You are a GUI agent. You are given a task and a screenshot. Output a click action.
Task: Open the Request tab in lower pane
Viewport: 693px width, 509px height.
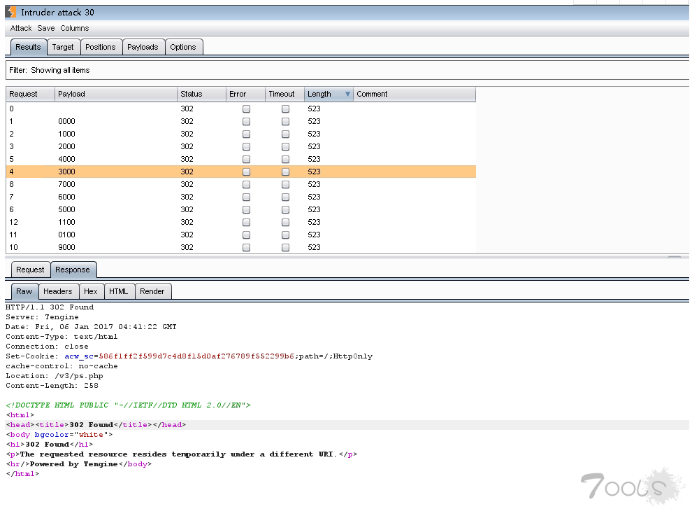point(30,270)
